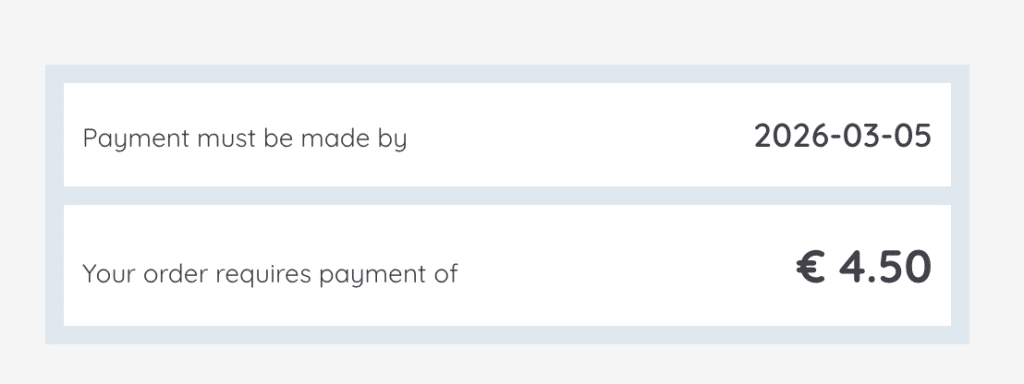1024x384 pixels.
Task: Select the 4.50 amount value
Action: [x=885, y=268]
